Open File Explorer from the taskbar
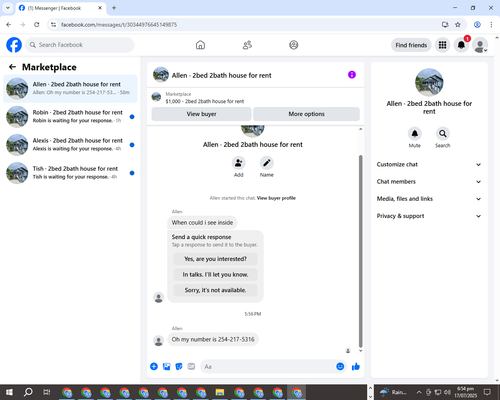500x400 pixels. pyautogui.click(x=220, y=392)
